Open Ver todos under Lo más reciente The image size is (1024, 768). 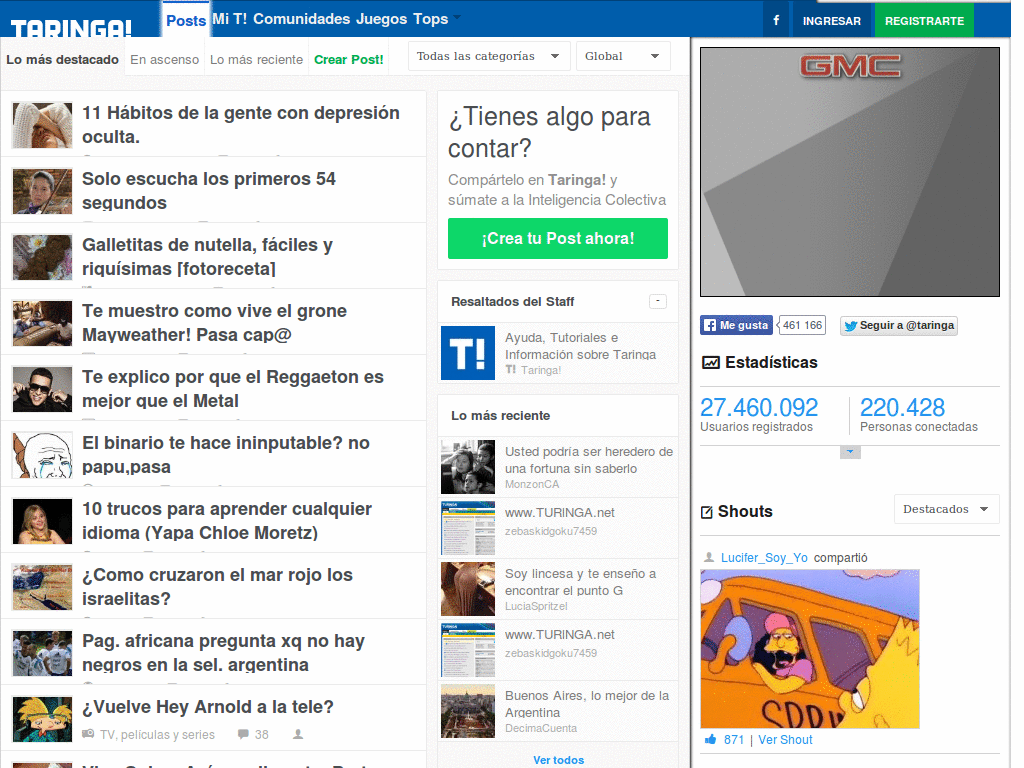pos(557,760)
